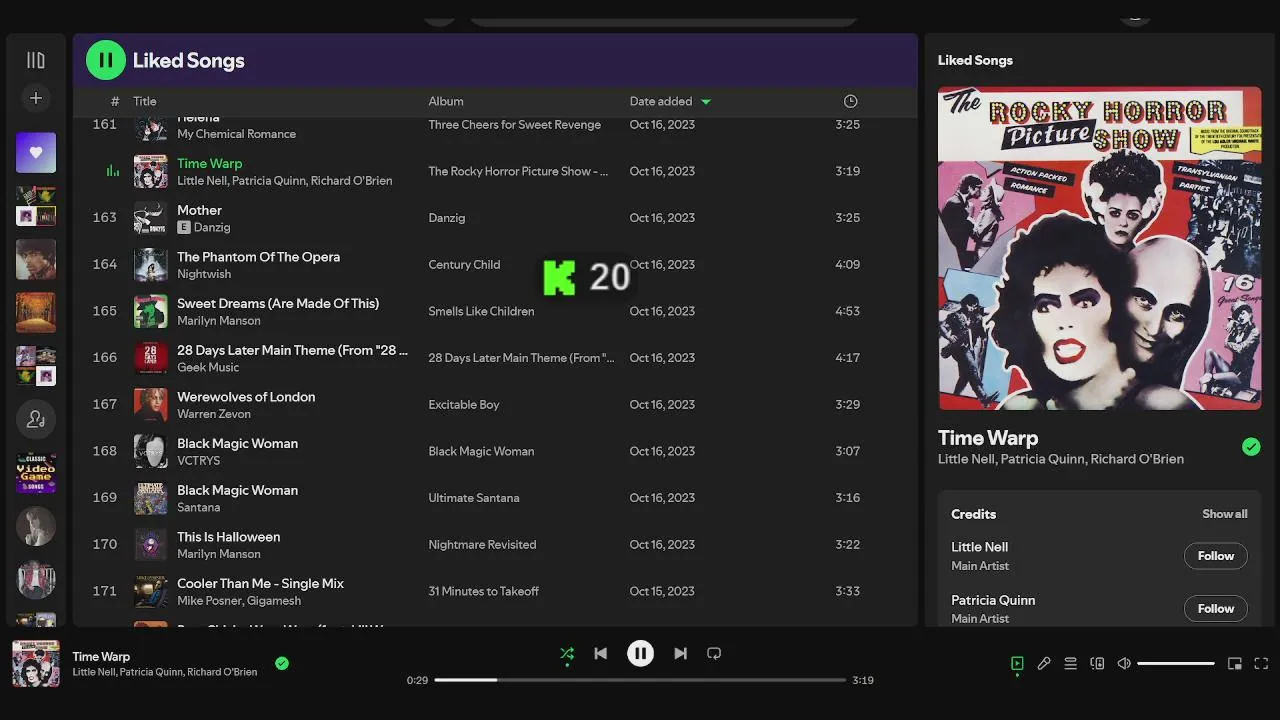Click Show all in Credits section

[1225, 514]
